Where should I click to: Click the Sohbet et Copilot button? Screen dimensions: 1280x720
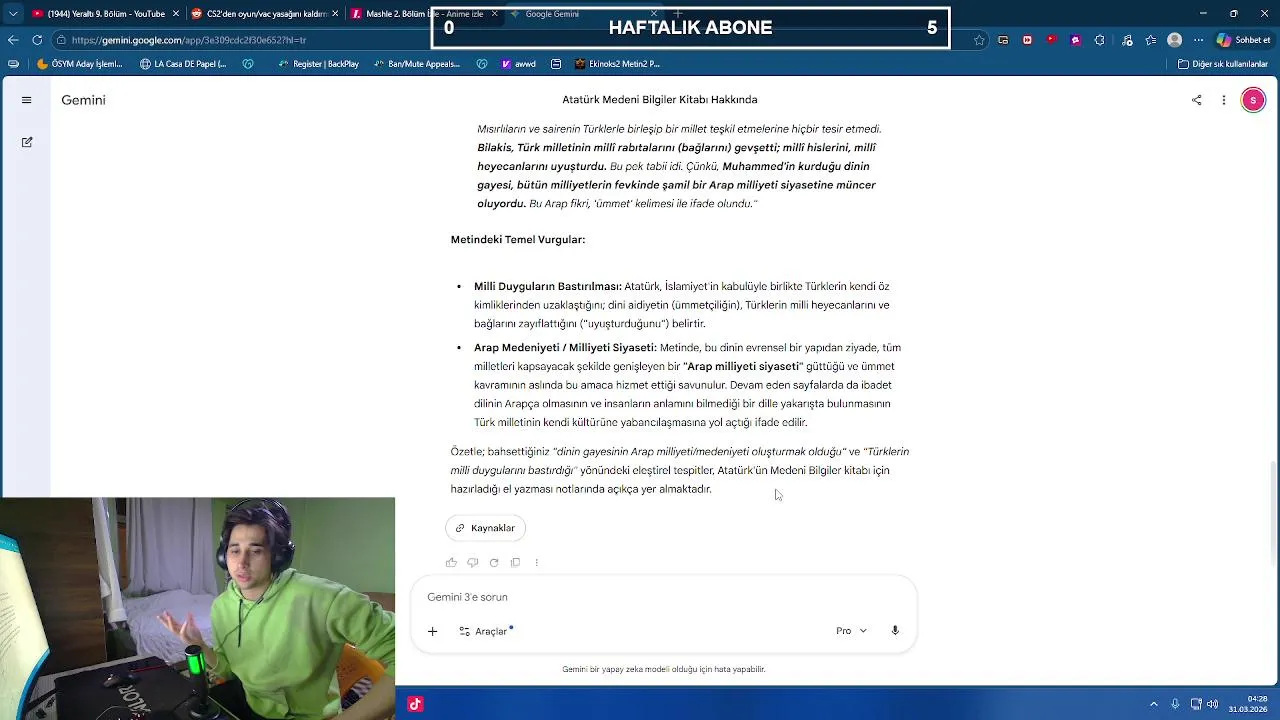coord(1243,40)
